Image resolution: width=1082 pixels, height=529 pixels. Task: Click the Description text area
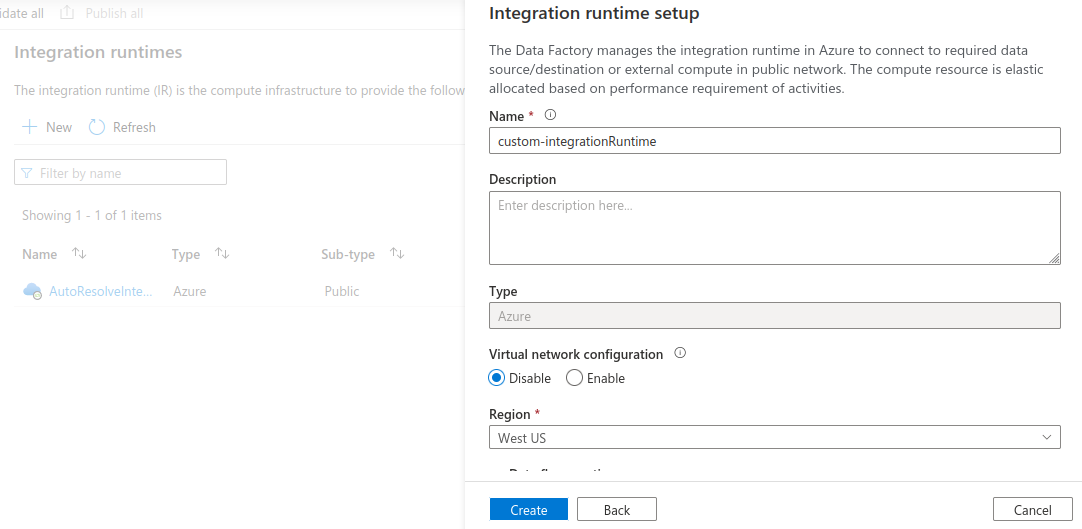[774, 228]
